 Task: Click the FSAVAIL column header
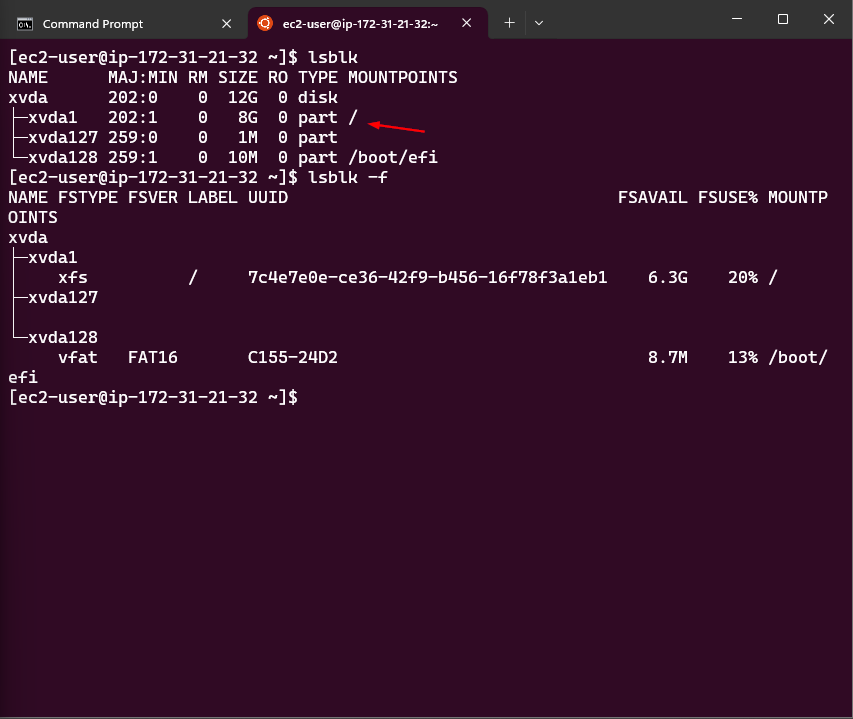click(652, 197)
